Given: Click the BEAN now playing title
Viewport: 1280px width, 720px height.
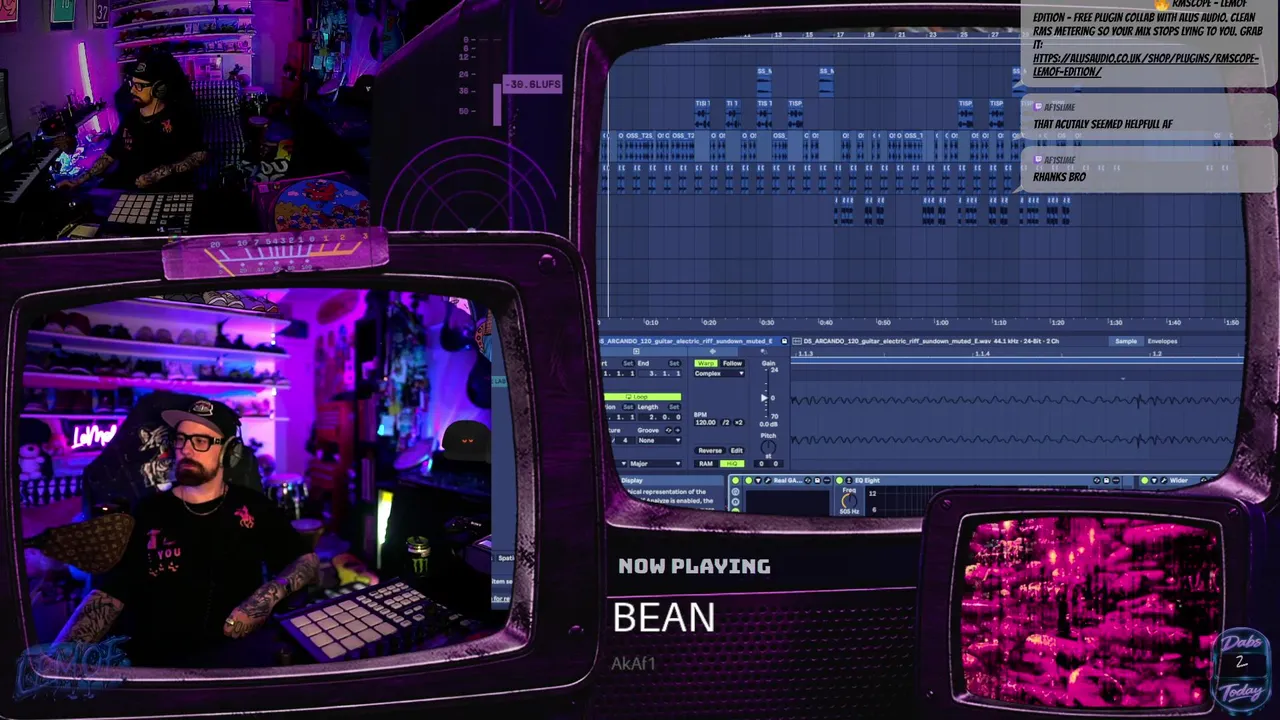Looking at the screenshot, I should [664, 618].
